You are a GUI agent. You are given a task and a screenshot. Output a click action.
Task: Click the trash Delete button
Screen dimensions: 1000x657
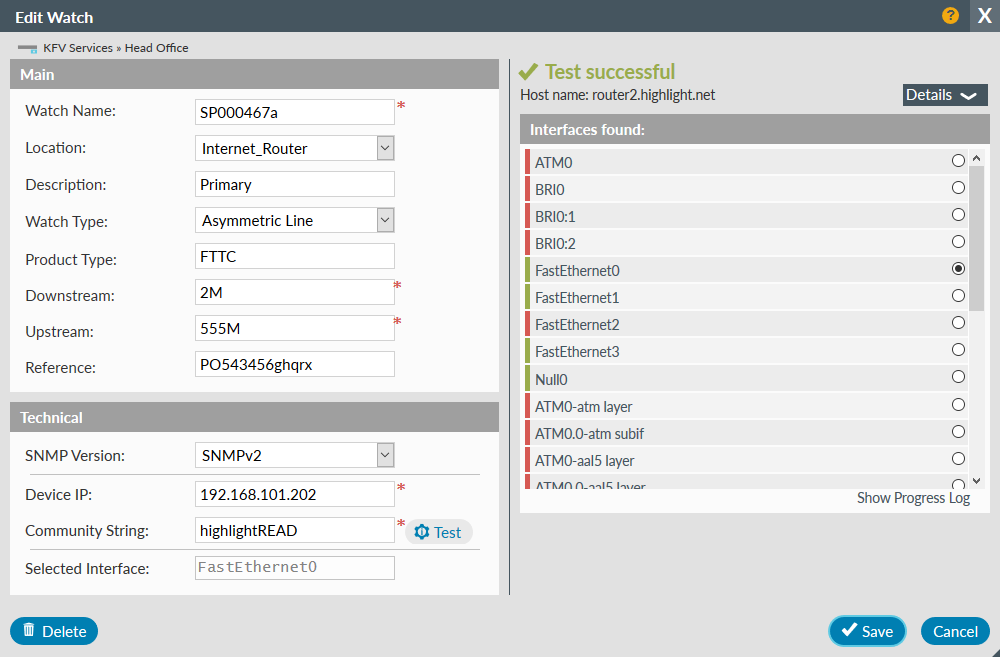(x=54, y=631)
